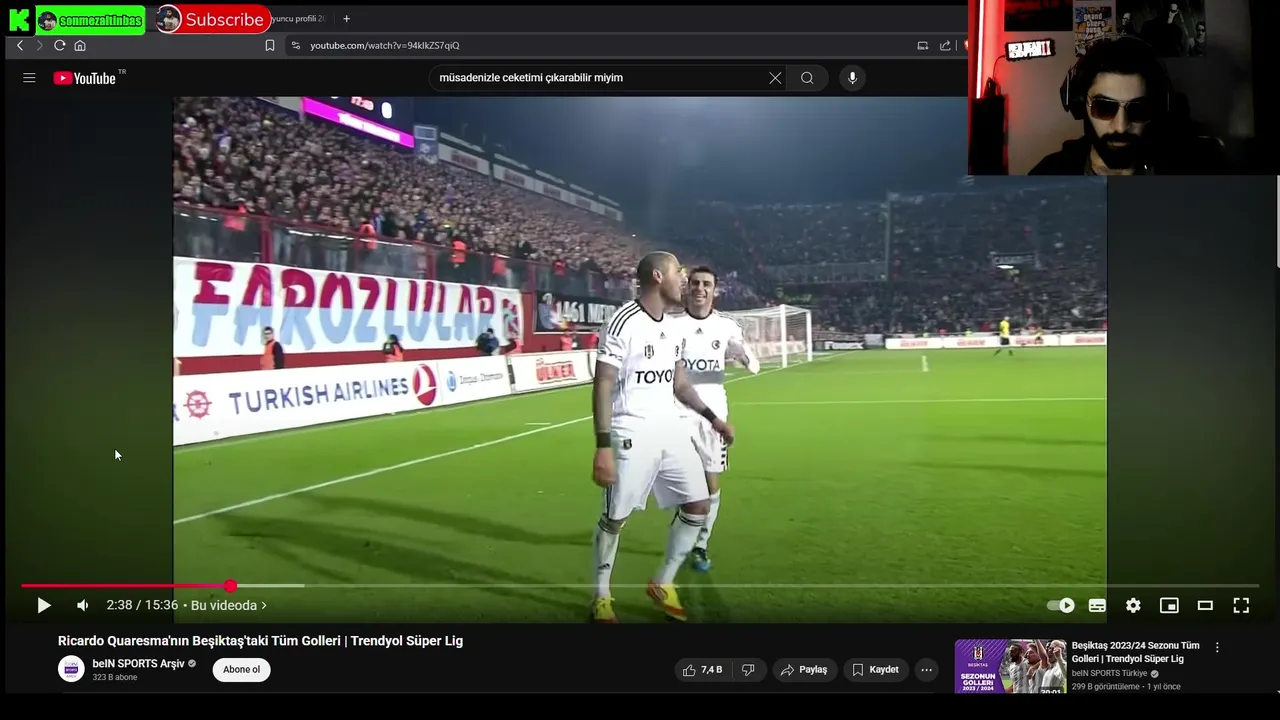This screenshot has height=720, width=1280.
Task: Click the cast/screen icon in address bar
Action: (x=922, y=45)
